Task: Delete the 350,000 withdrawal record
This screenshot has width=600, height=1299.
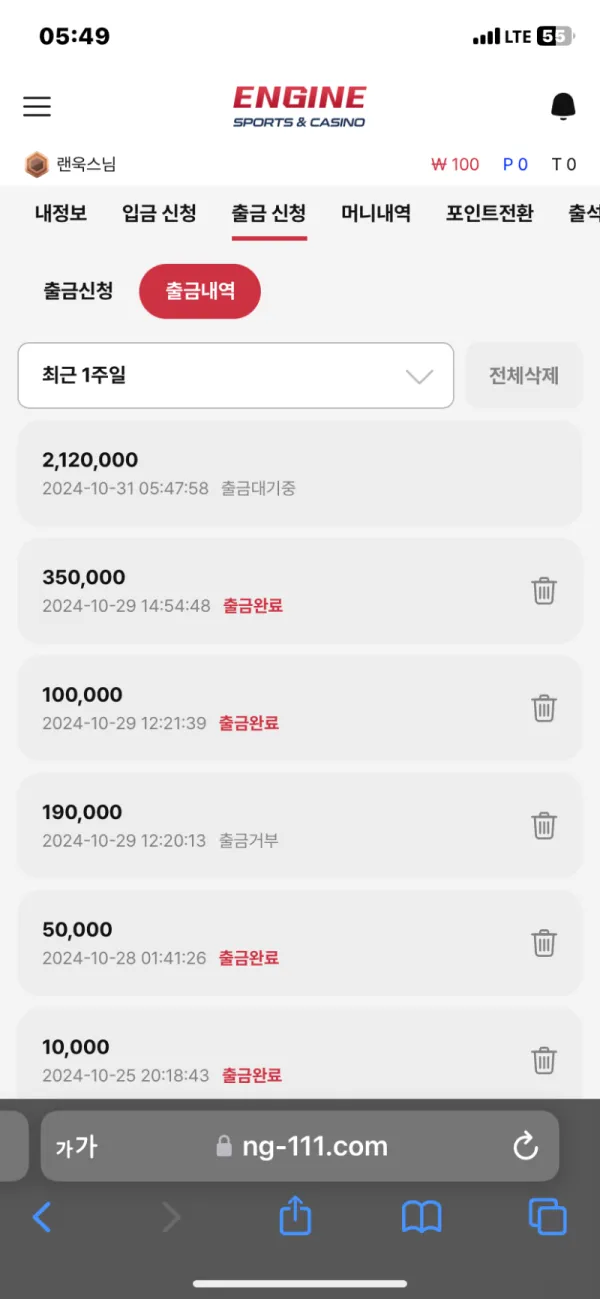Action: (544, 591)
